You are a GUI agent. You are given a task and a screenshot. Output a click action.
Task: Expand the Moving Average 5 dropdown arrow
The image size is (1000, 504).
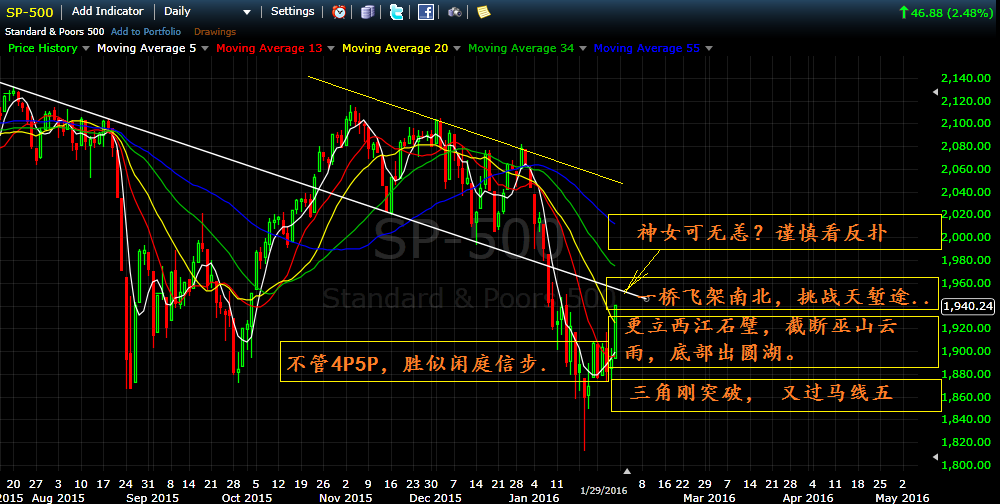click(x=205, y=48)
